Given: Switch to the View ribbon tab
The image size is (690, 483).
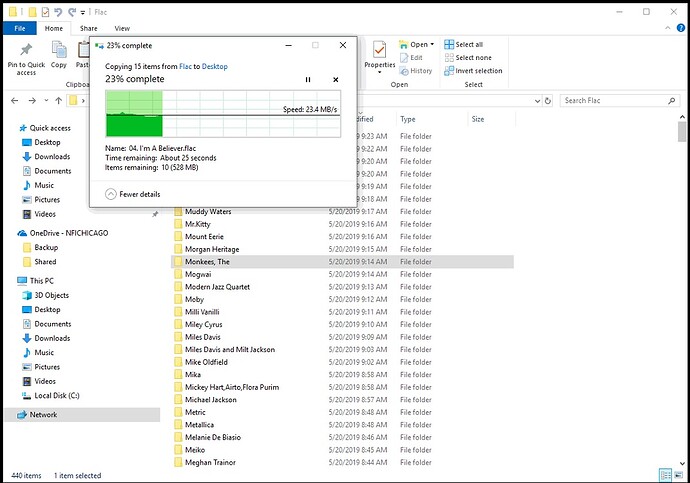Looking at the screenshot, I should 122,29.
